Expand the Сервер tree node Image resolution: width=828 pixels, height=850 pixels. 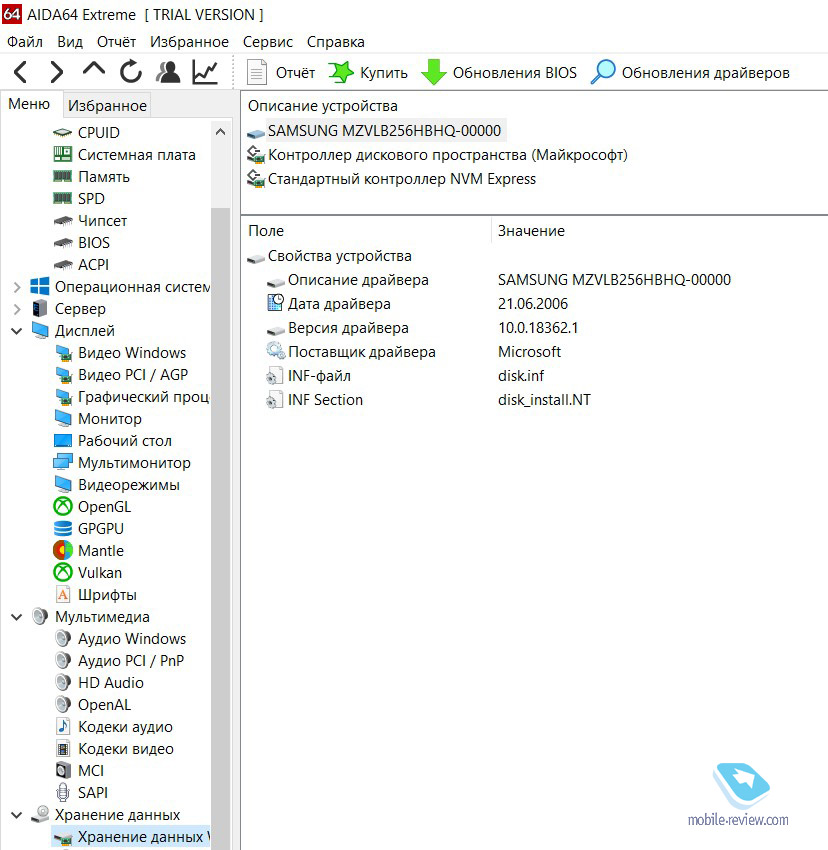[16, 309]
